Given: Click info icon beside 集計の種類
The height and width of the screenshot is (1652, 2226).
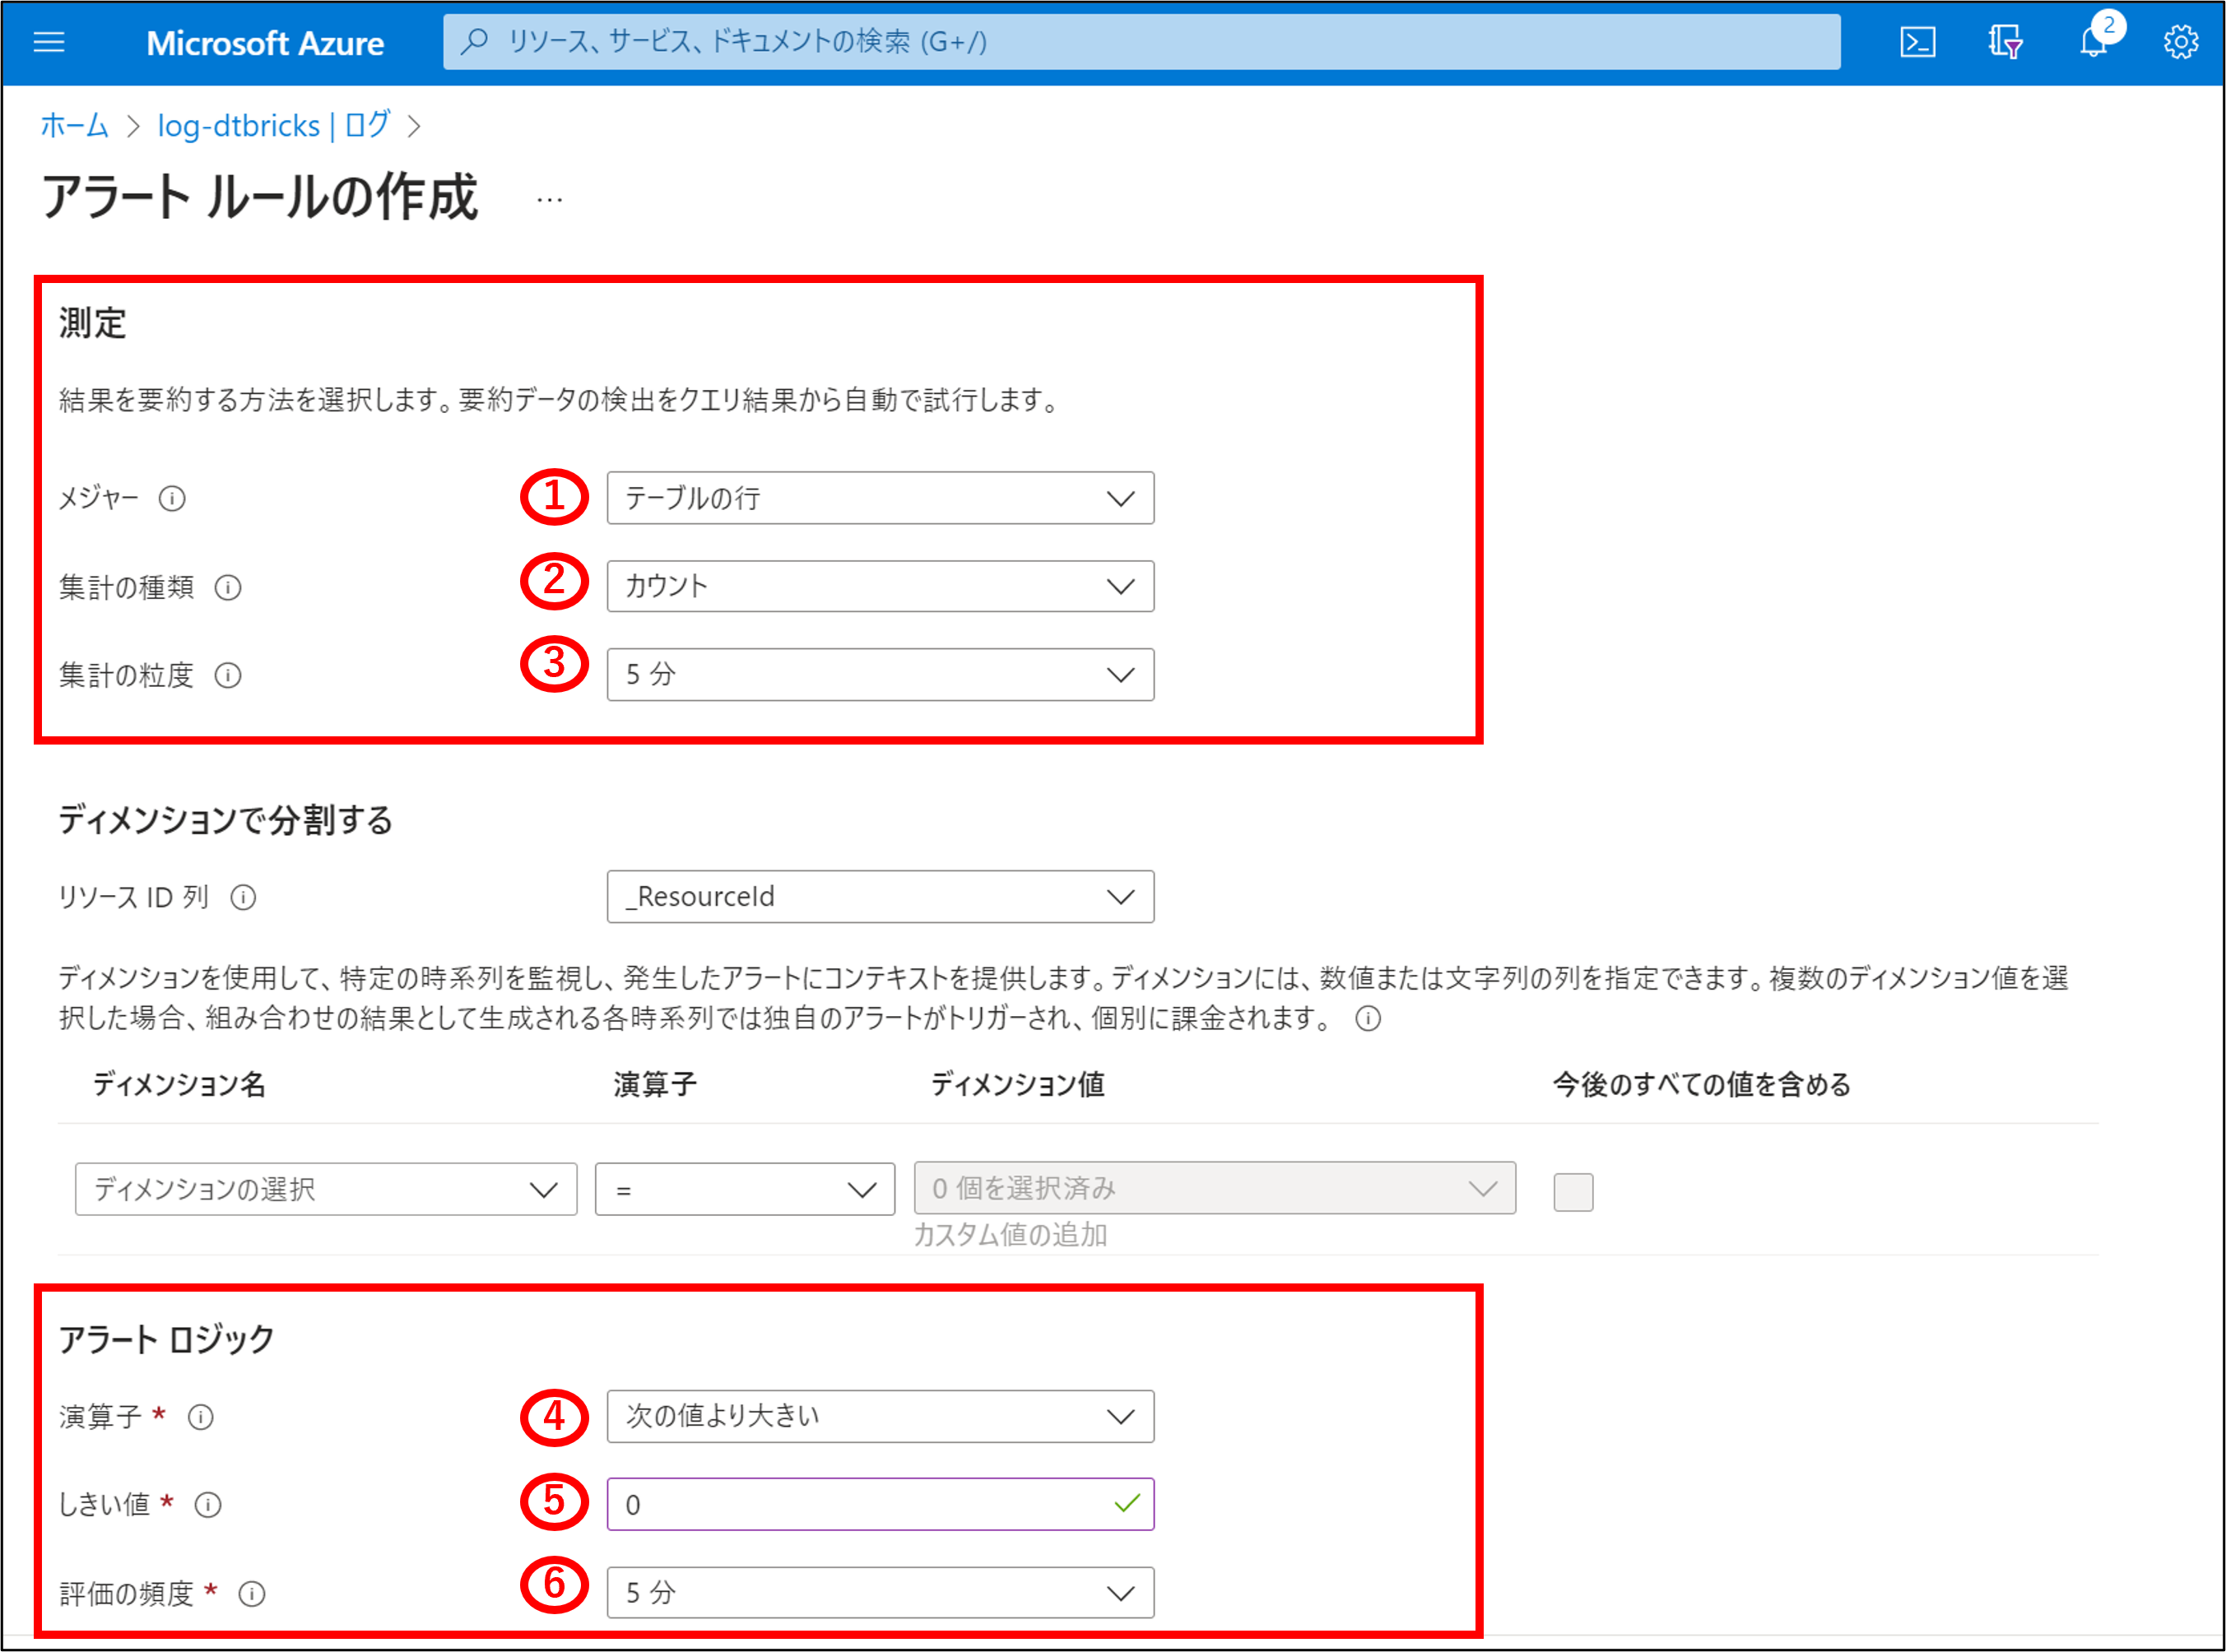Looking at the screenshot, I should point(228,587).
